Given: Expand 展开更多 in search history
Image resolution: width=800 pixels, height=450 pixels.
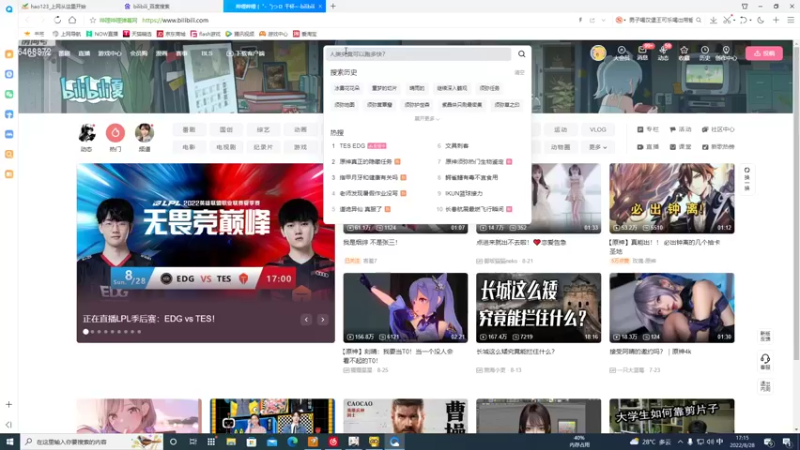Looking at the screenshot, I should (x=427, y=118).
